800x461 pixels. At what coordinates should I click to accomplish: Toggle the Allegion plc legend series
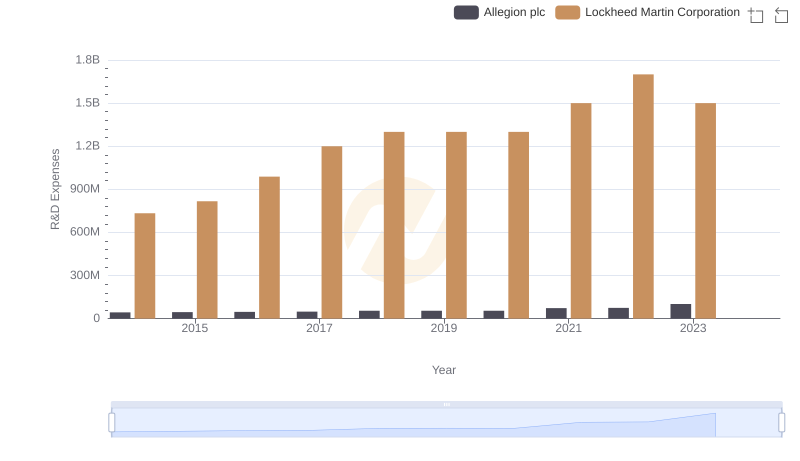499,12
